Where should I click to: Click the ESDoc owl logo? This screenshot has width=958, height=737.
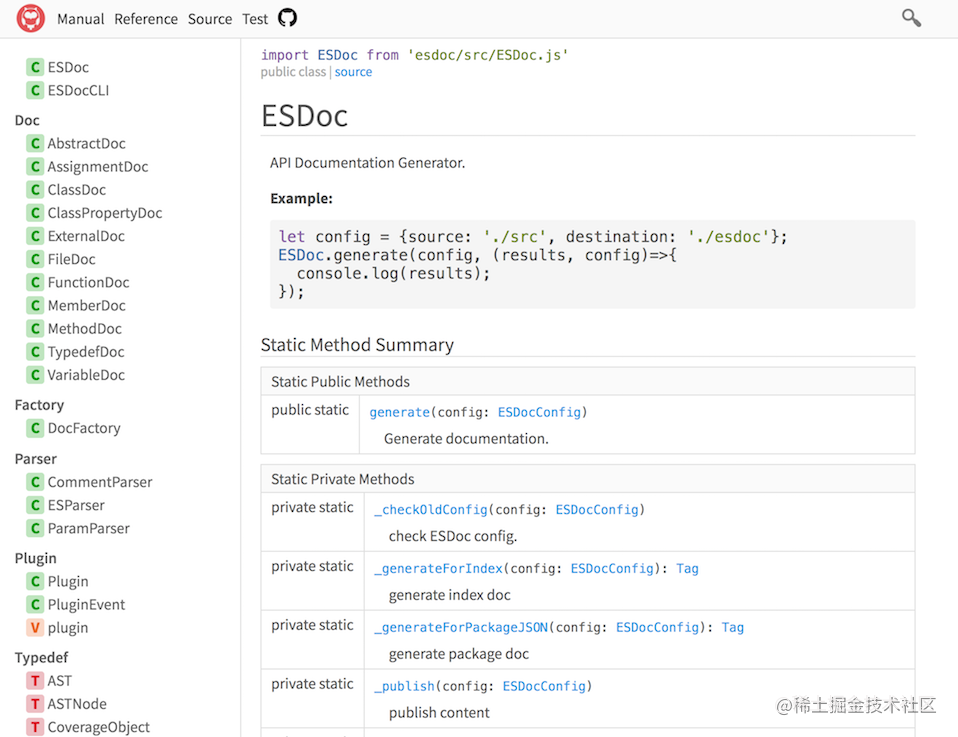point(31,18)
